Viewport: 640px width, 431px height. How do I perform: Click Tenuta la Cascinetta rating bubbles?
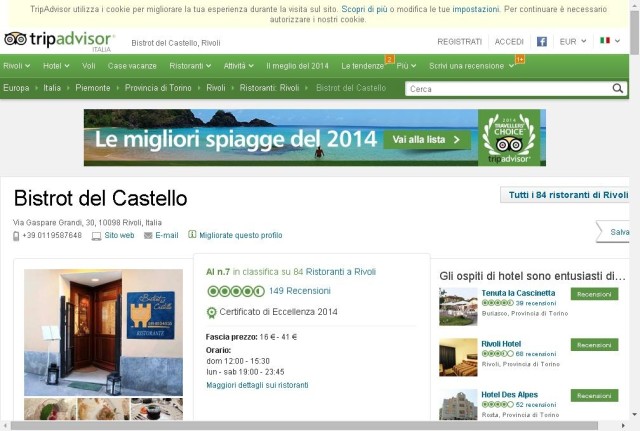[x=498, y=303]
